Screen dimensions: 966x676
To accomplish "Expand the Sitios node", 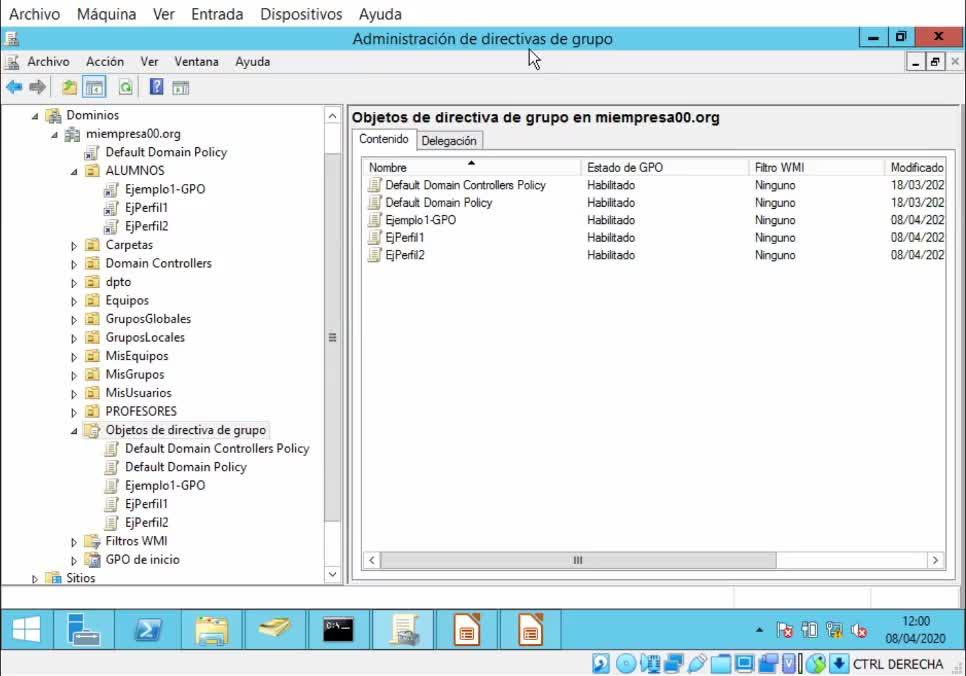I will 35,579.
